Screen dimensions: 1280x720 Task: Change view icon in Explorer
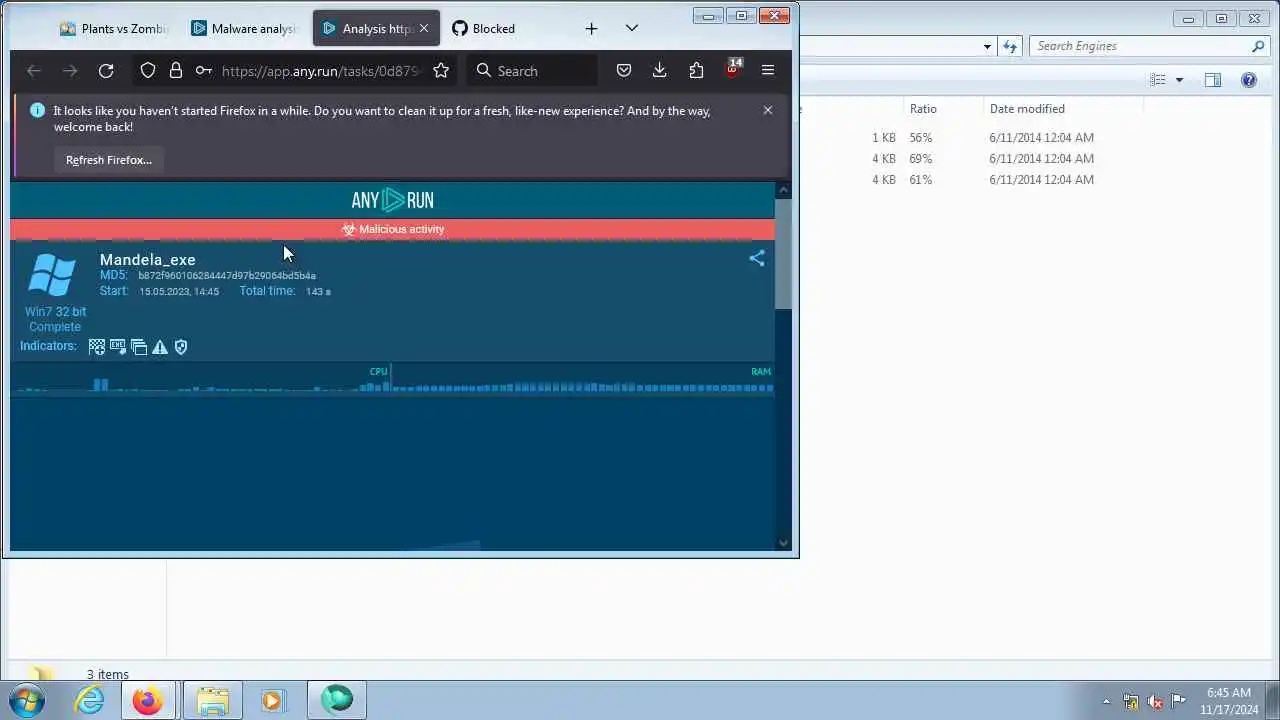point(1158,80)
